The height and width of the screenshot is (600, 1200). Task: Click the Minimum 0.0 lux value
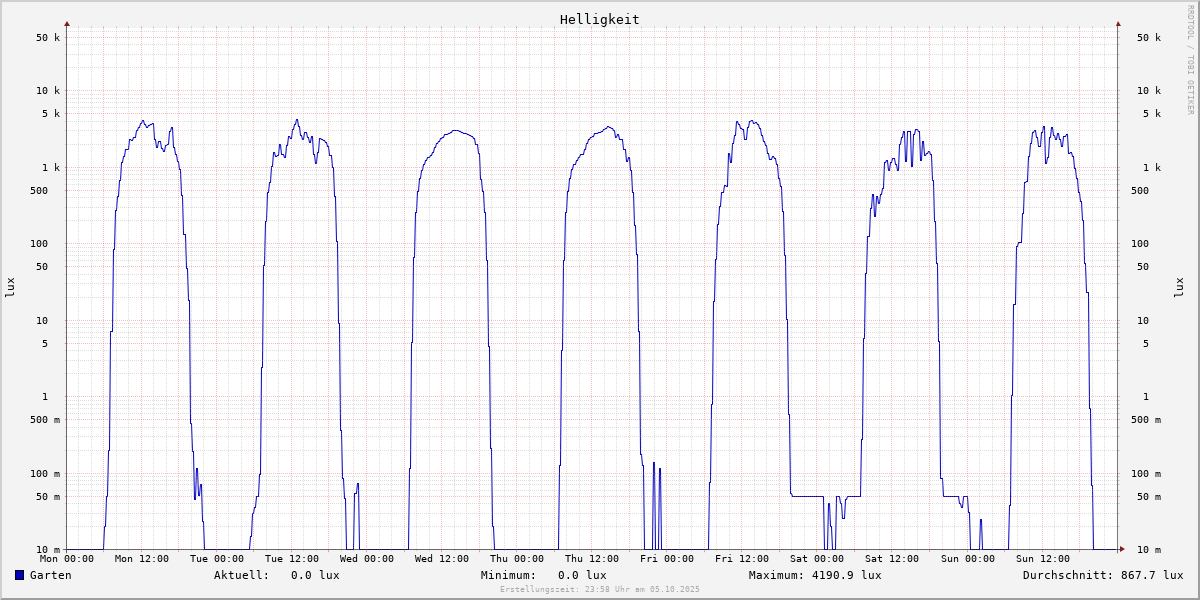[x=582, y=575]
